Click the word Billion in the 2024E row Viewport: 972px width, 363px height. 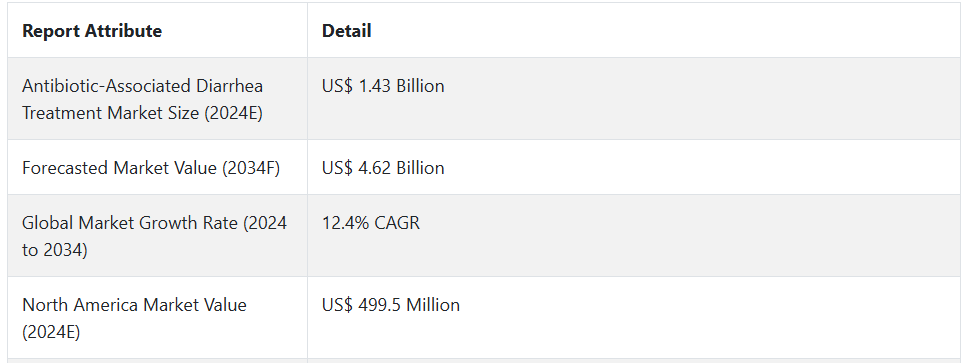(420, 86)
